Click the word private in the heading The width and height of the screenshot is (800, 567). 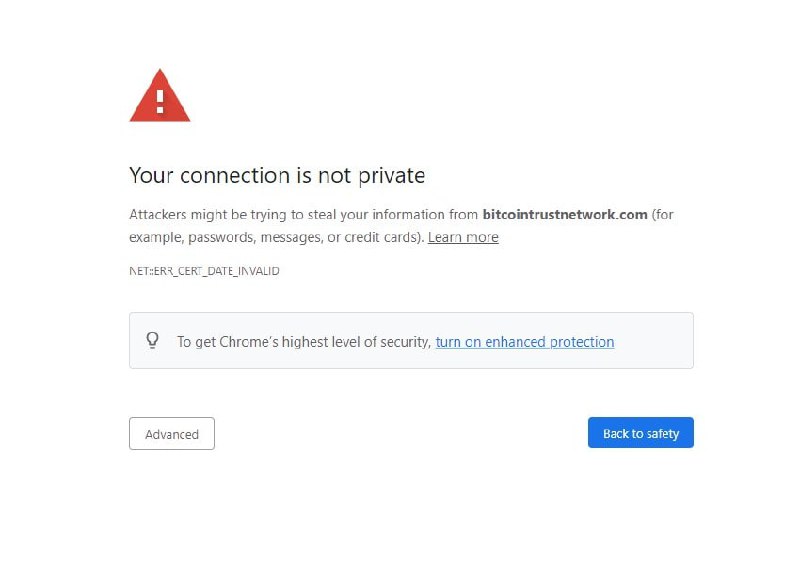[x=391, y=176]
